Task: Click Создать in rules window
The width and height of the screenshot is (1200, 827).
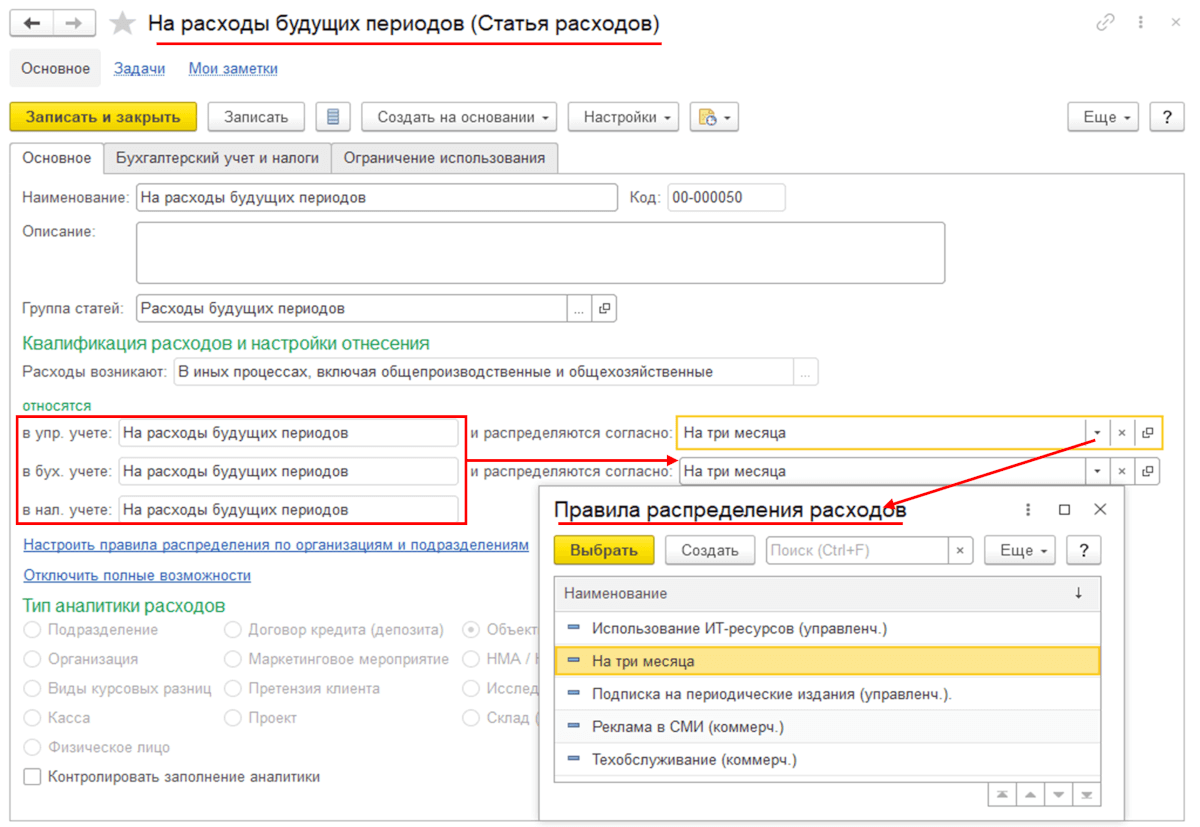Action: coord(710,550)
